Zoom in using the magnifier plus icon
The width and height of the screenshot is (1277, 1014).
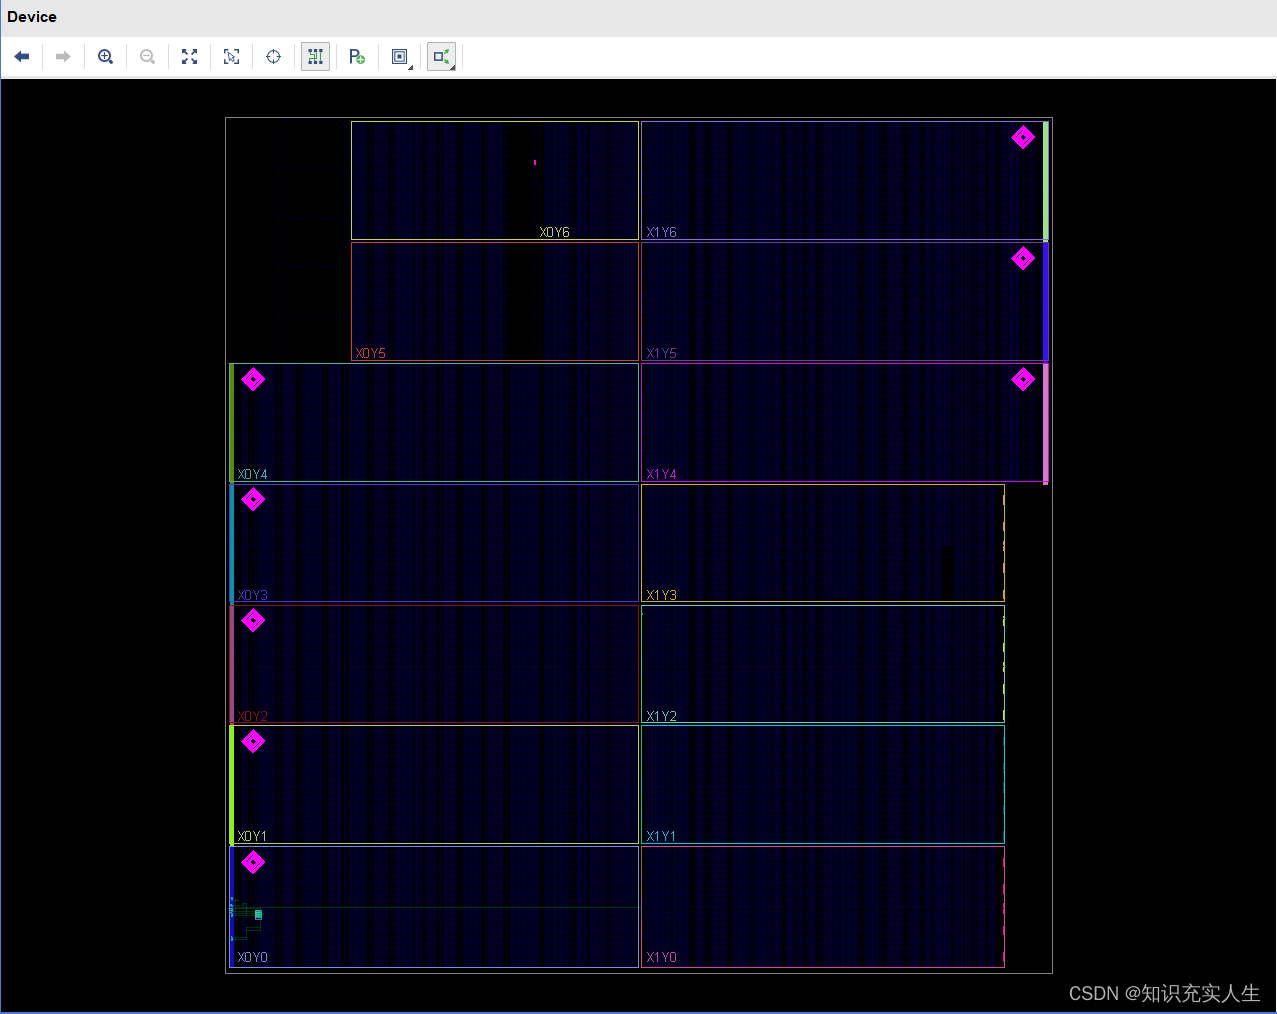tap(105, 57)
